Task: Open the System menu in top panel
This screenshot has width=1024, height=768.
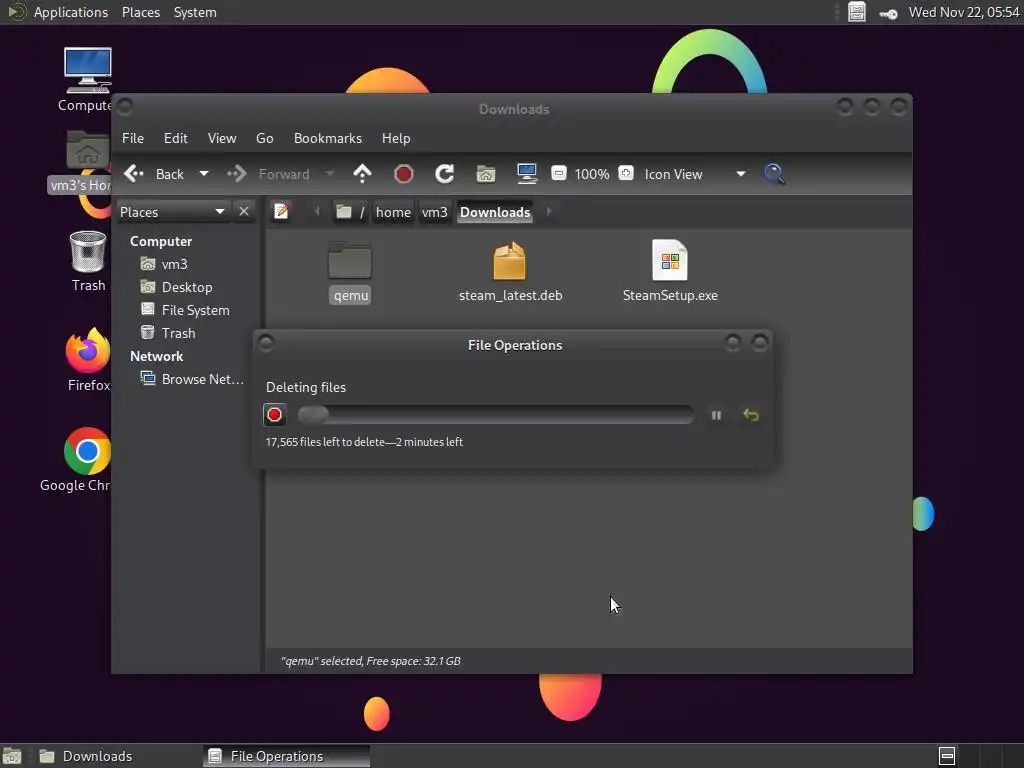Action: coord(195,12)
